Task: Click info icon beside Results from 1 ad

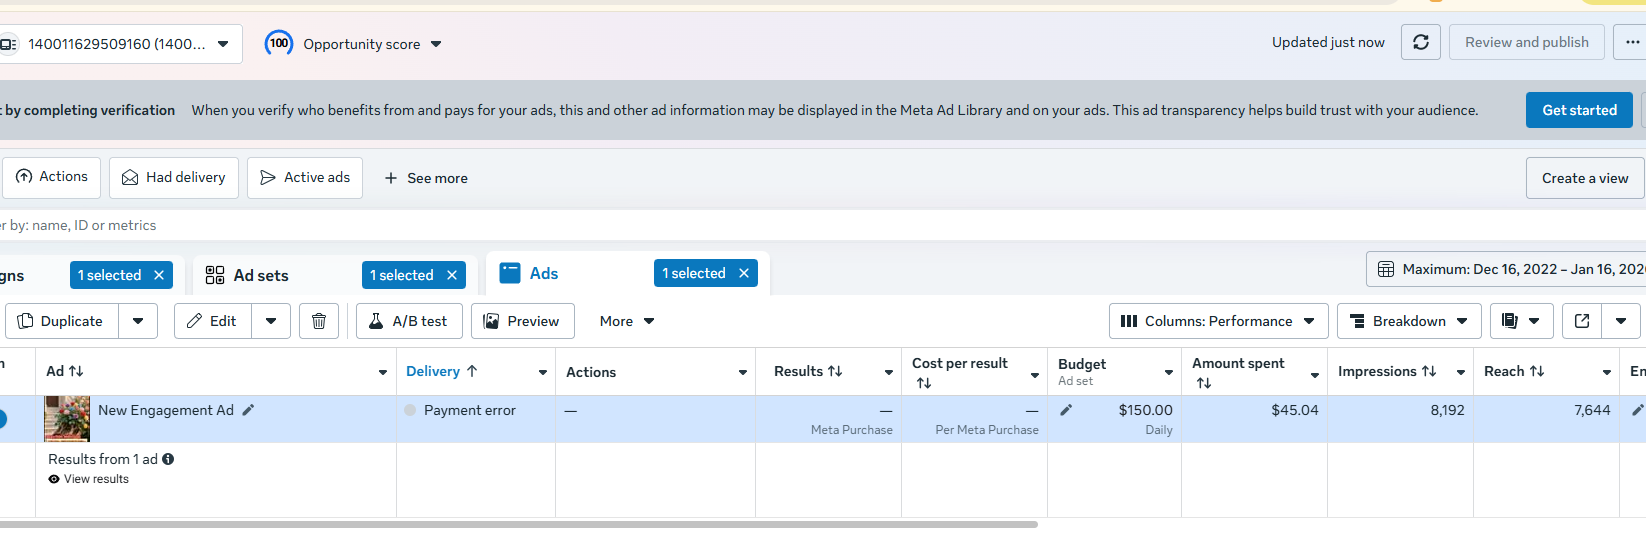Action: pyautogui.click(x=168, y=459)
